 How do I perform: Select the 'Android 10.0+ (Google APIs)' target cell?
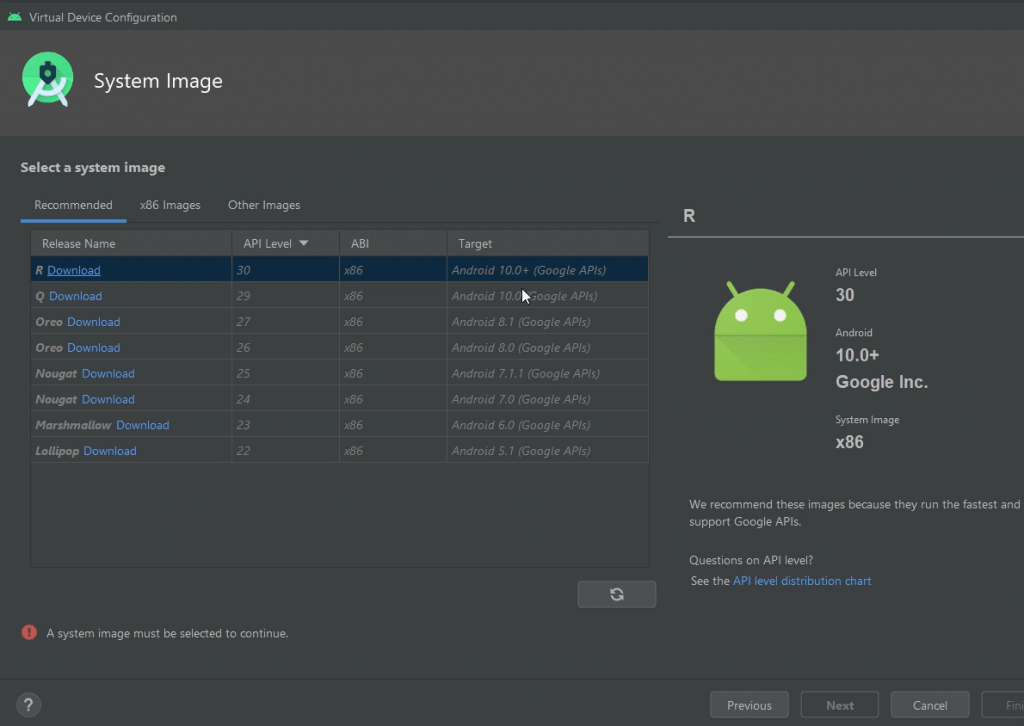(x=548, y=270)
